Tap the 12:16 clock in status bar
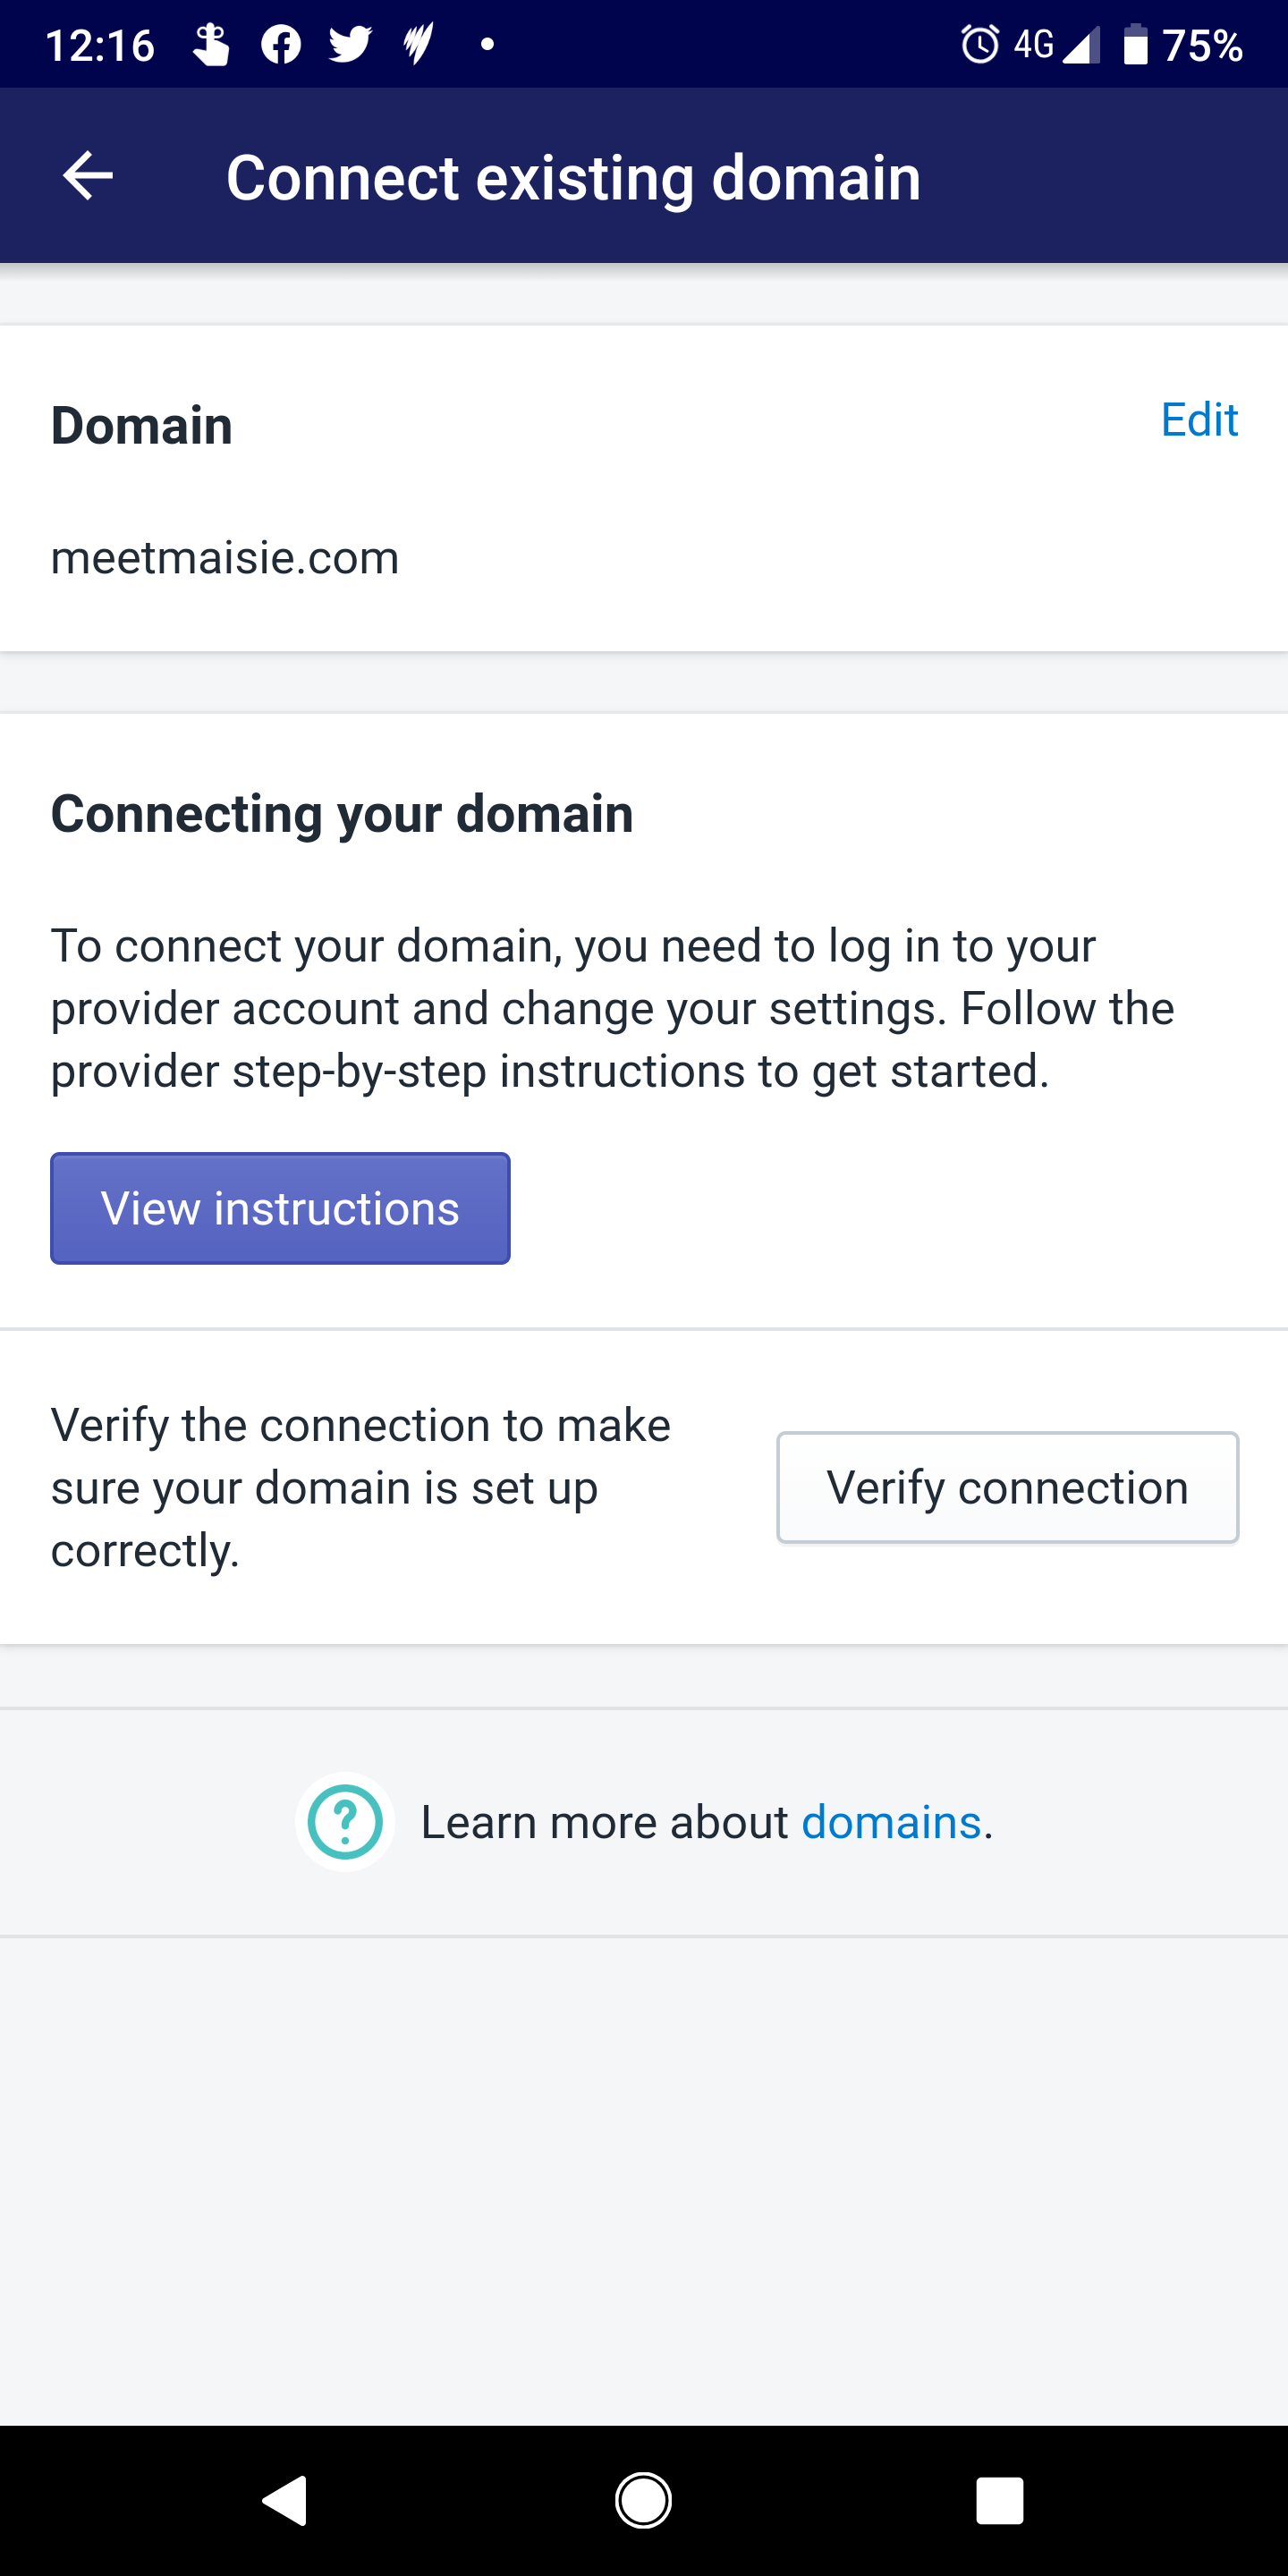This screenshot has height=2576, width=1288. pyautogui.click(x=100, y=45)
